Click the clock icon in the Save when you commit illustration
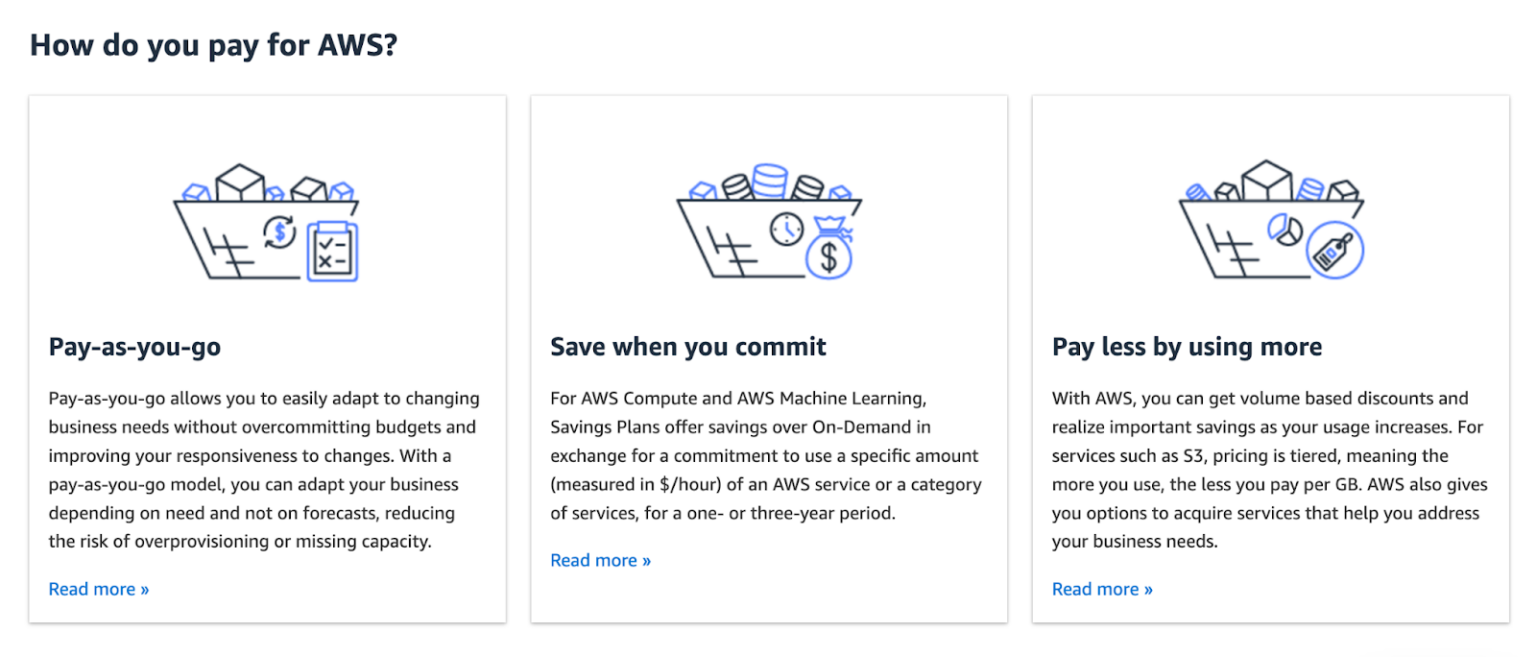 [786, 228]
